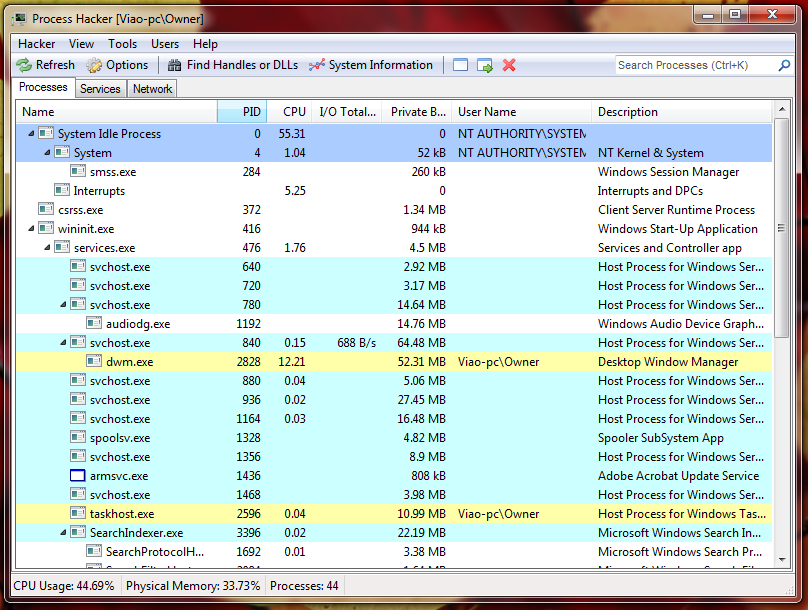Collapse svchost.exe with PID 840
This screenshot has width=808, height=610.
click(63, 343)
